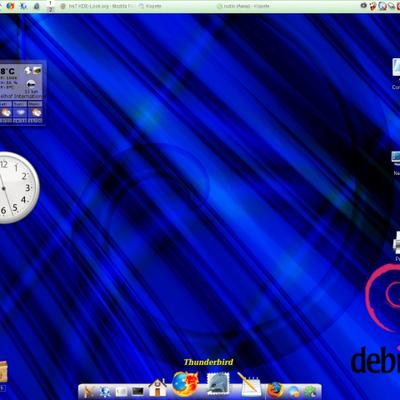Click the first forecast day icon in weather widget
The image size is (400, 400).
tap(6, 112)
